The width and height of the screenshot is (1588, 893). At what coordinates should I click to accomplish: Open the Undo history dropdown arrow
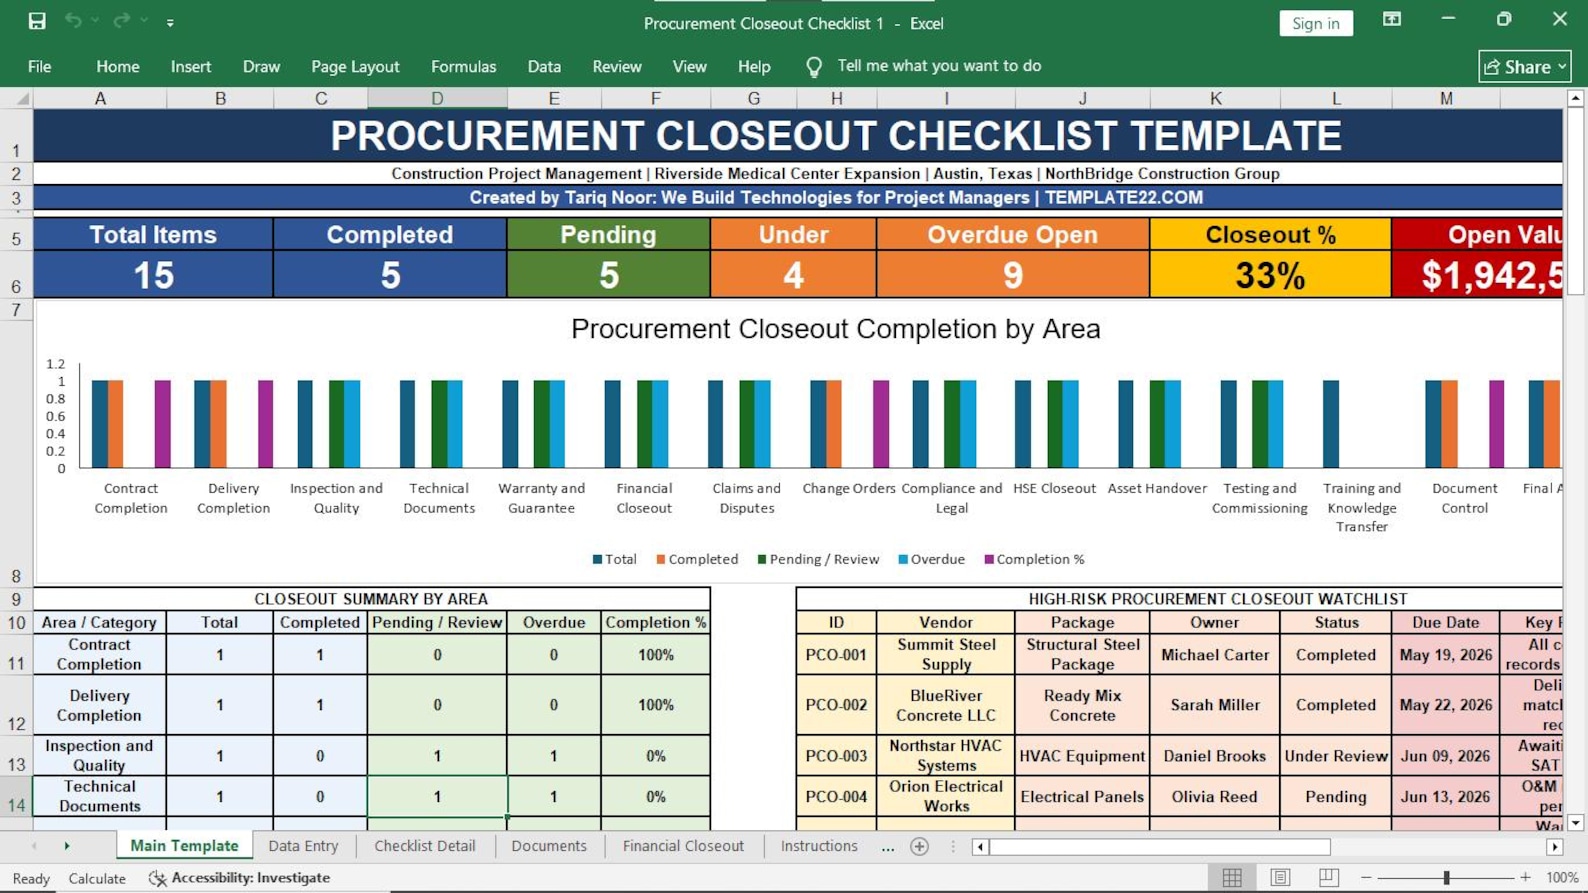pos(95,21)
